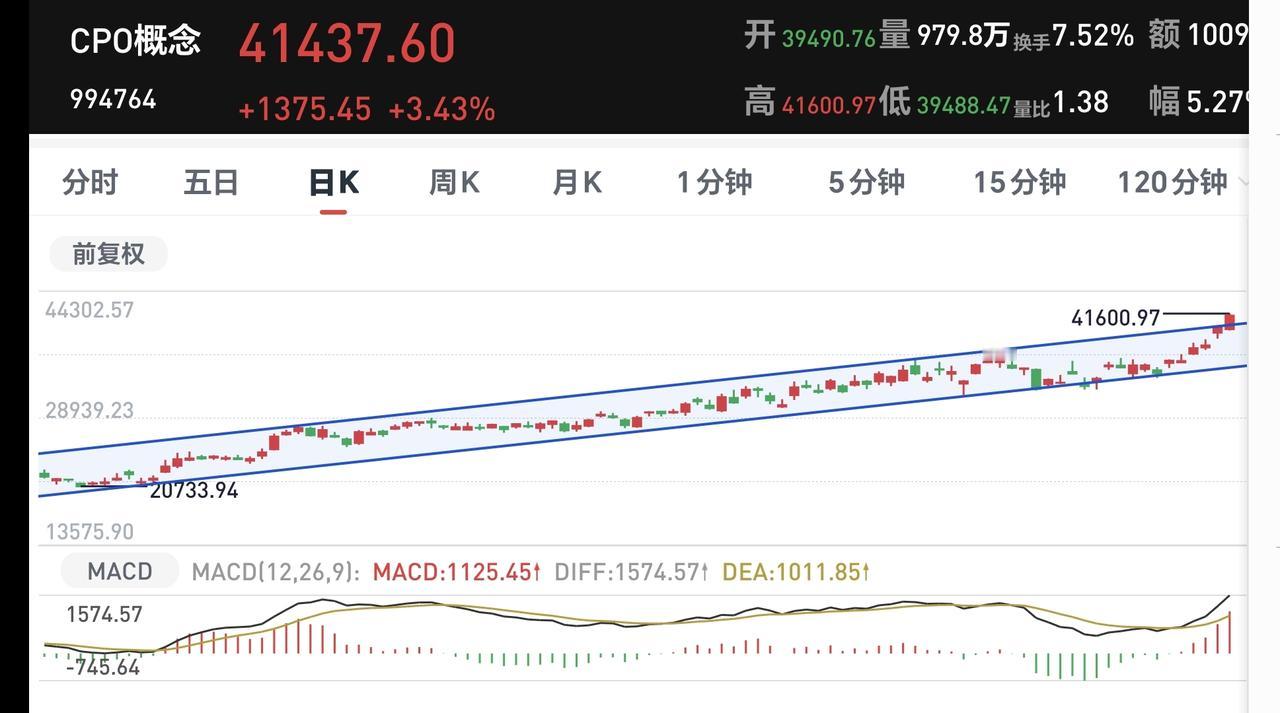Image resolution: width=1280 pixels, height=713 pixels.
Task: Switch to the 1分钟 chart tab
Action: (714, 182)
